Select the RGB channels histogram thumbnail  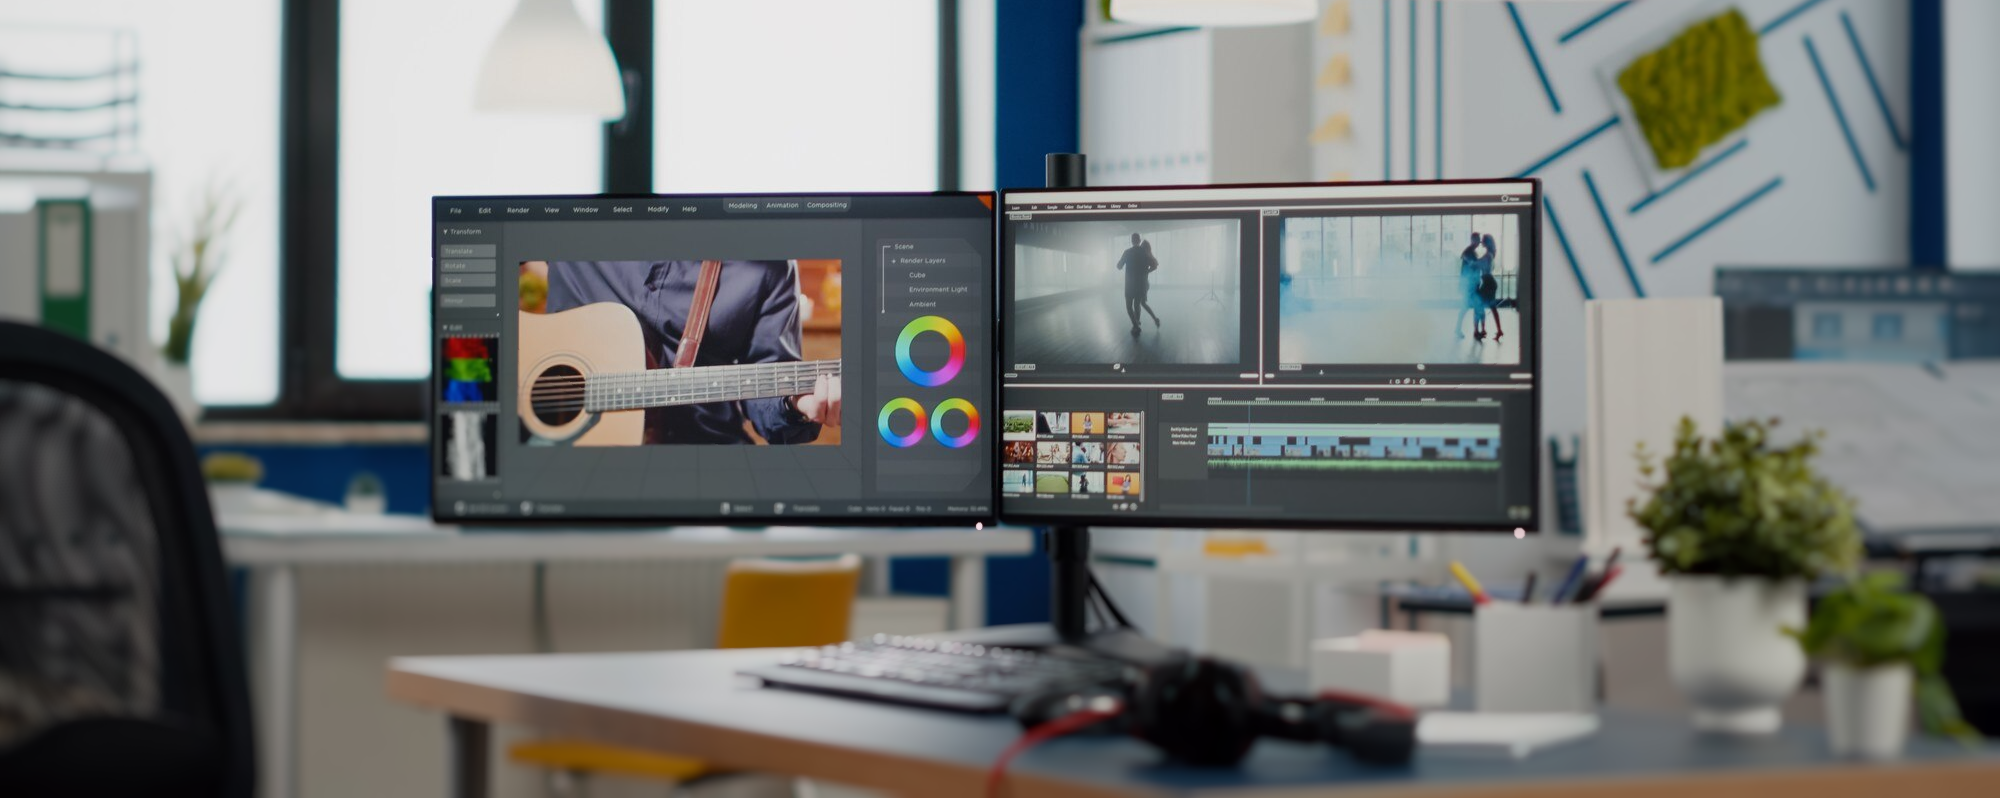tap(469, 369)
